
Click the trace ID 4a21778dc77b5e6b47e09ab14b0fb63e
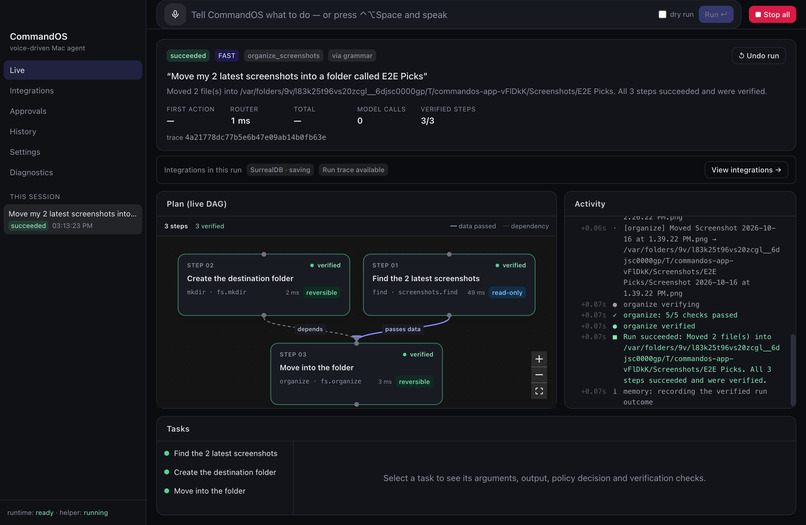(x=255, y=137)
